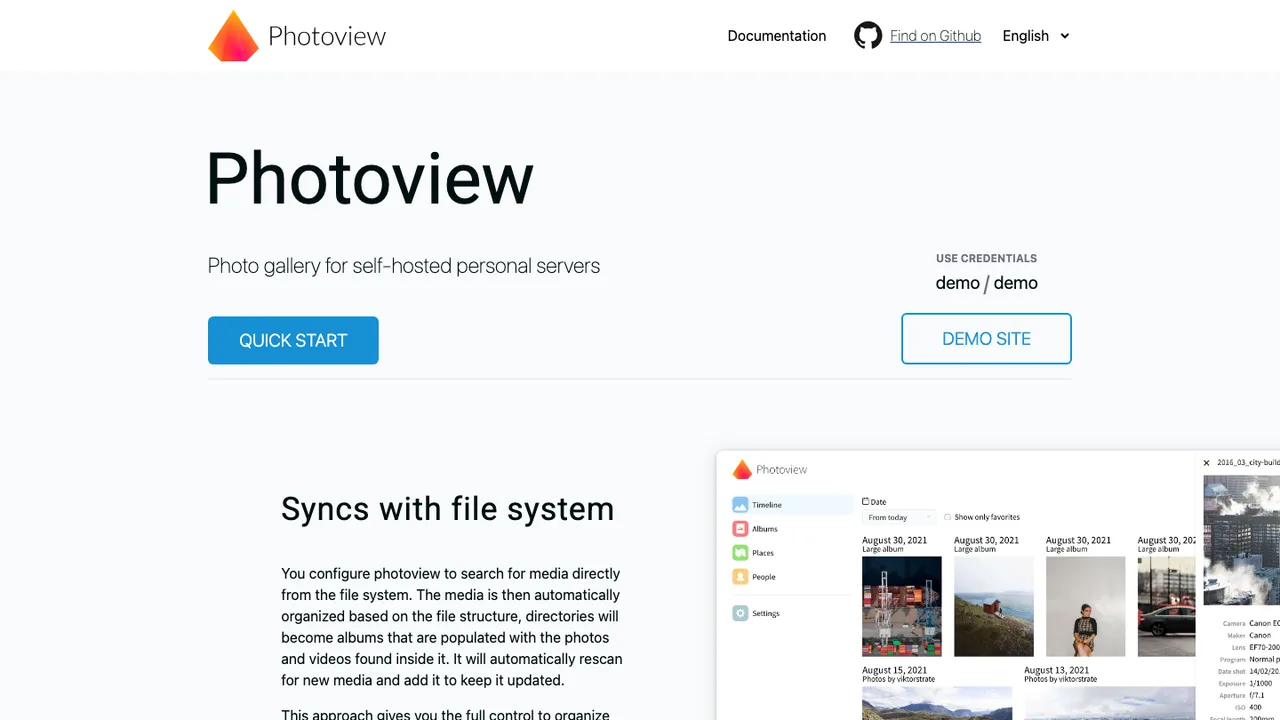Click the Photoview brand name in the header
This screenshot has height=720, width=1280.
click(x=327, y=36)
